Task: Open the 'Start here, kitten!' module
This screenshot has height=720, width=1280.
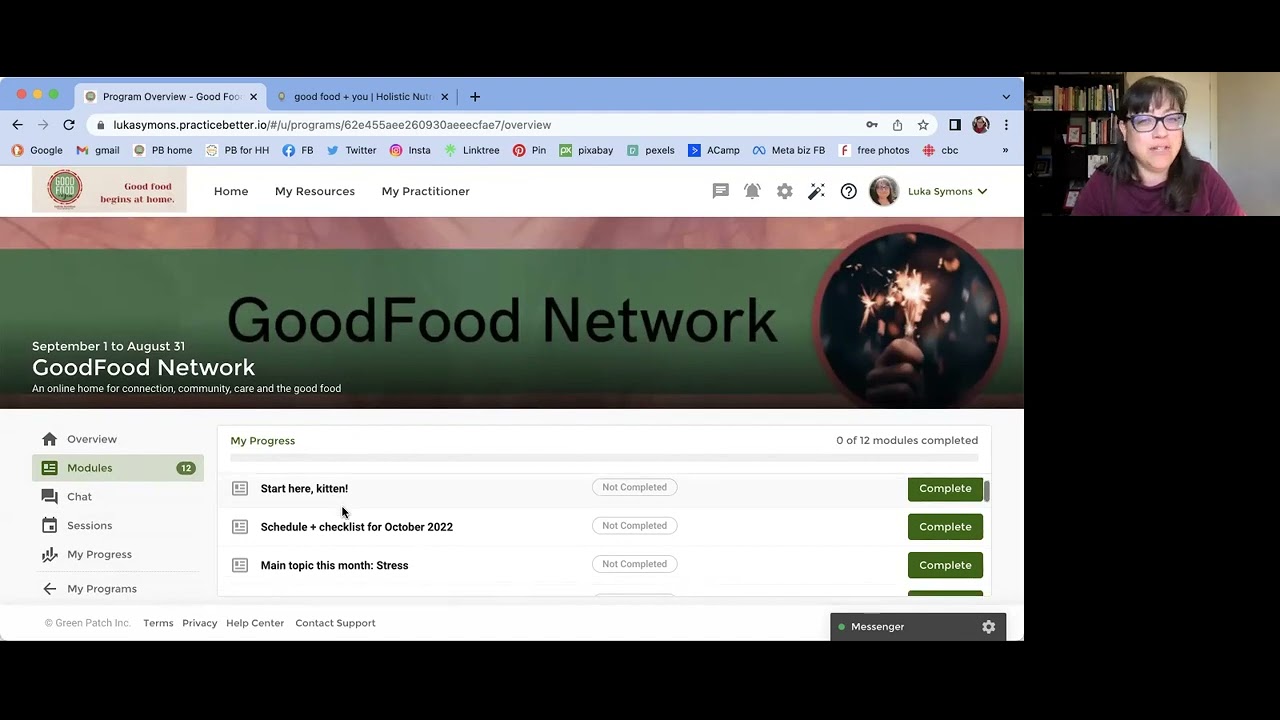Action: pyautogui.click(x=304, y=489)
